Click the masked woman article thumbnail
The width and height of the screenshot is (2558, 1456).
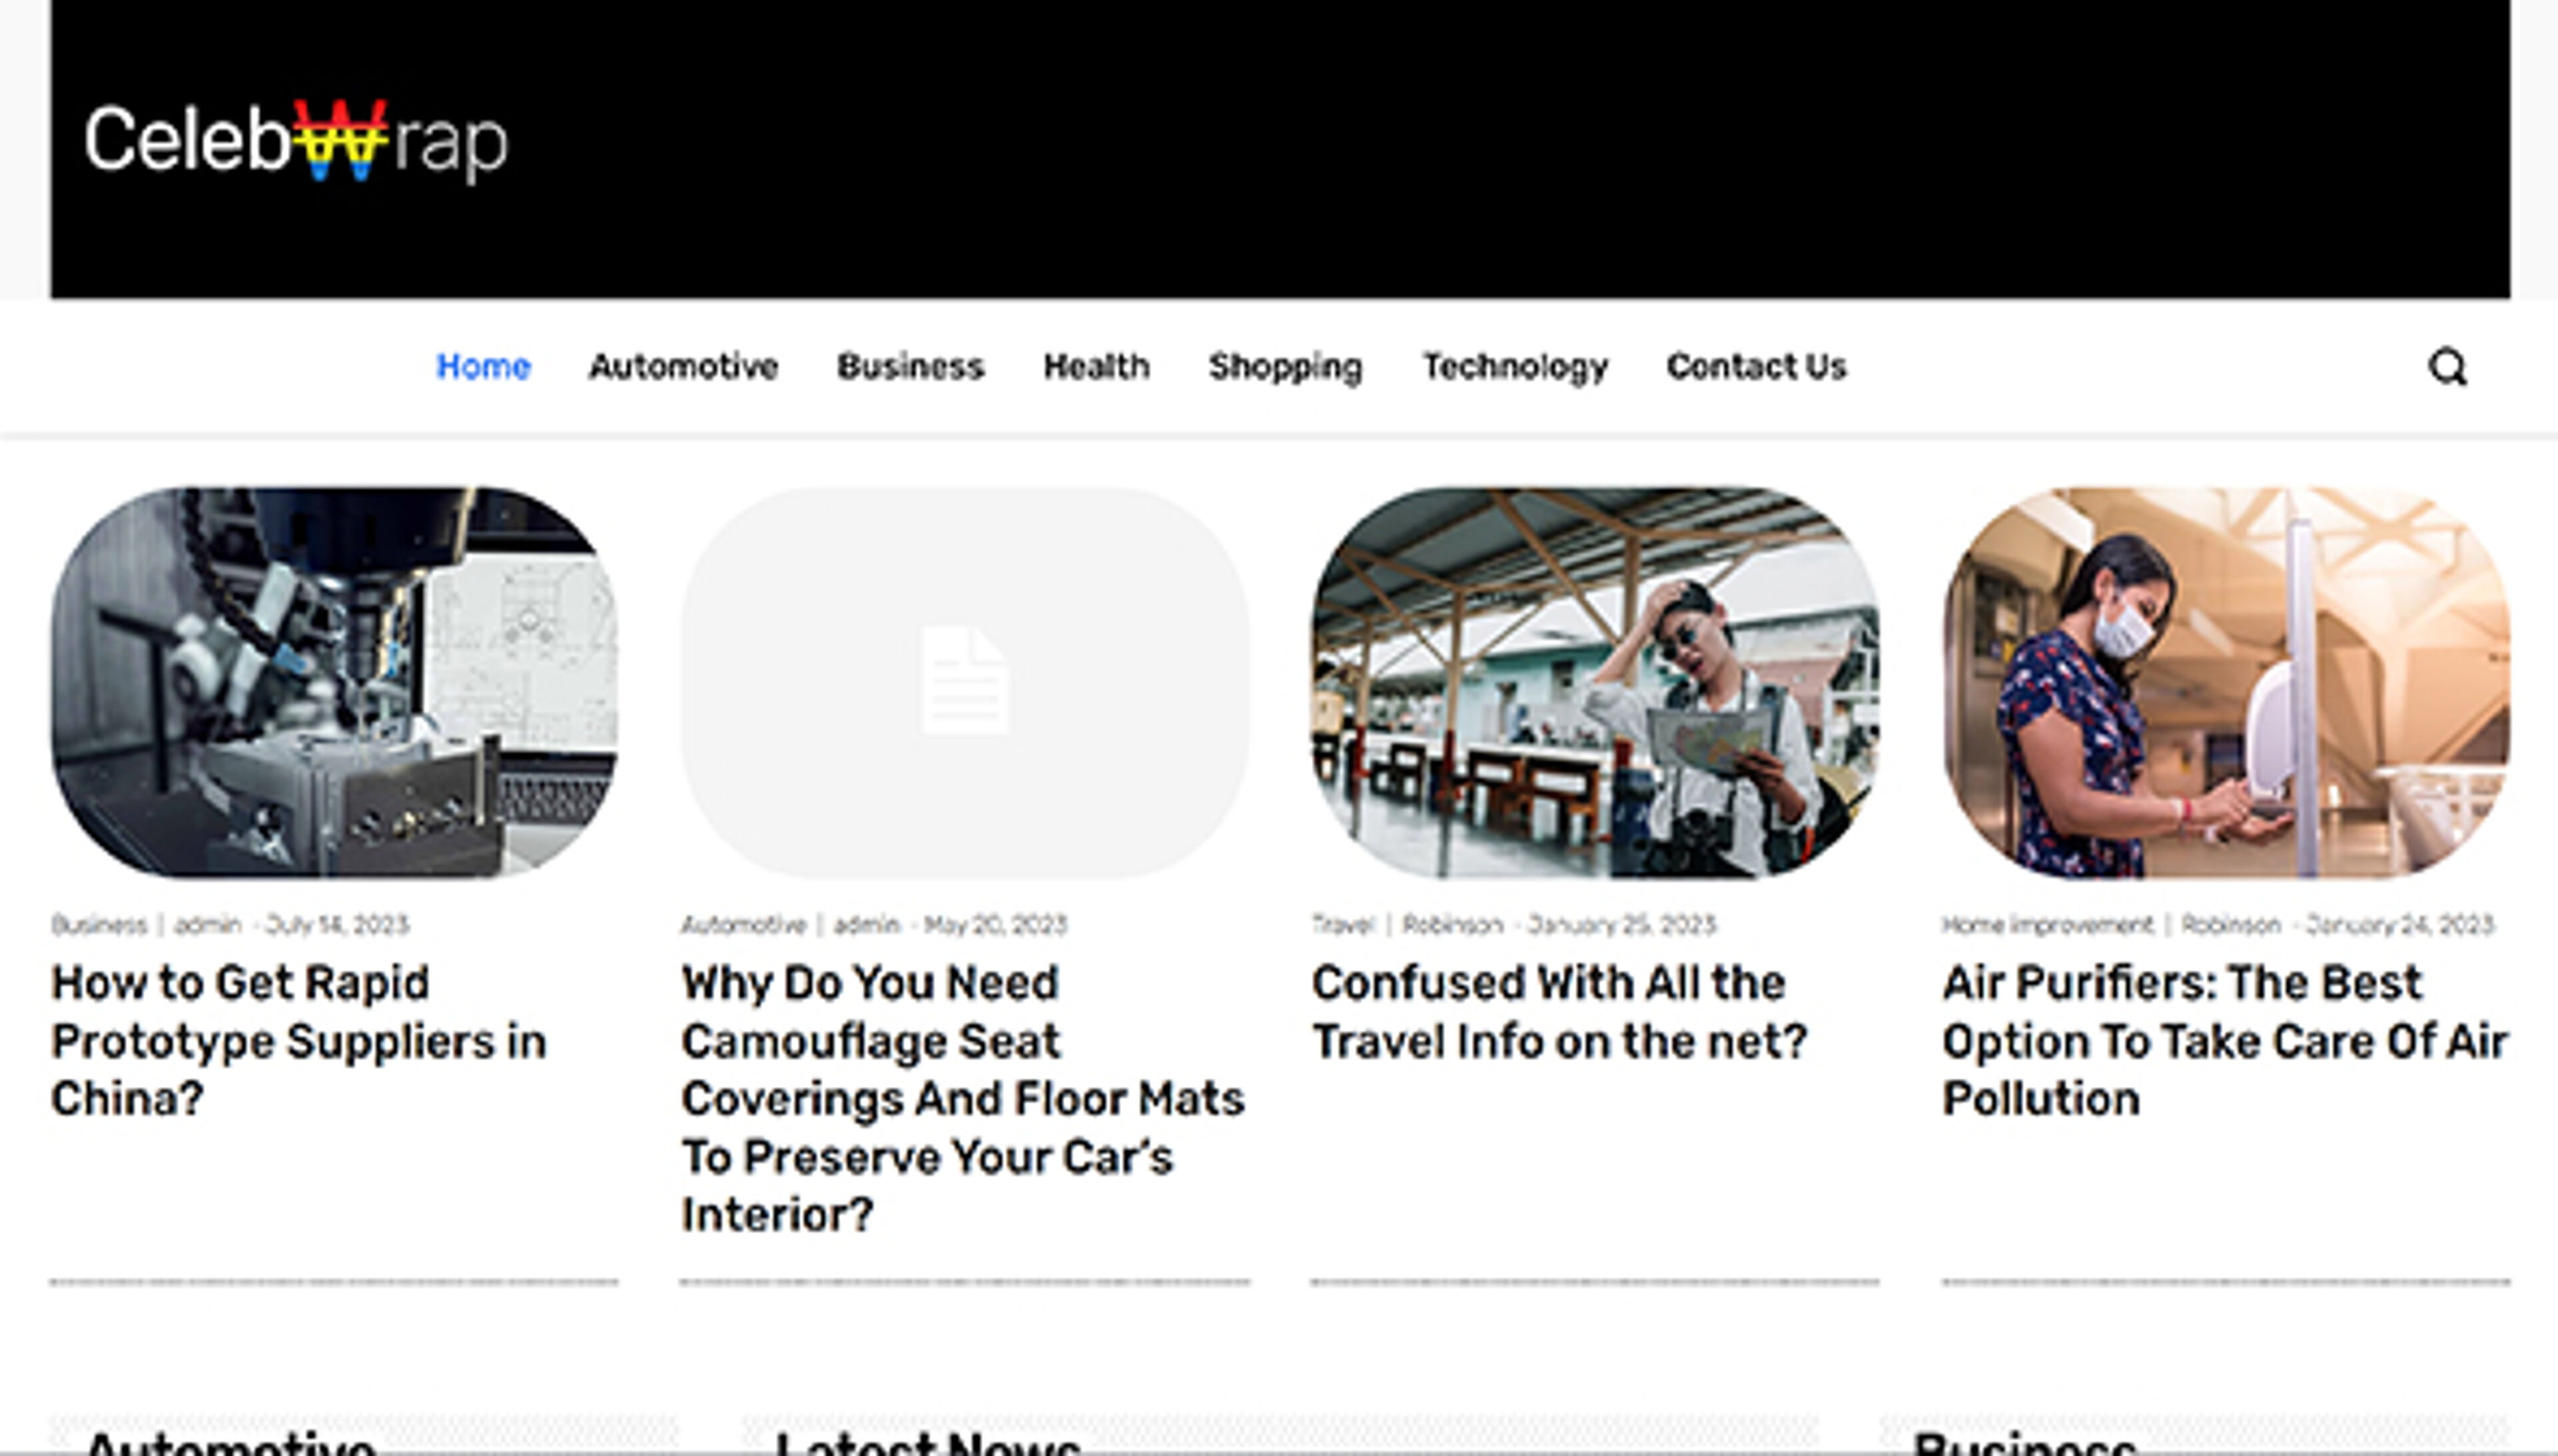[2225, 682]
